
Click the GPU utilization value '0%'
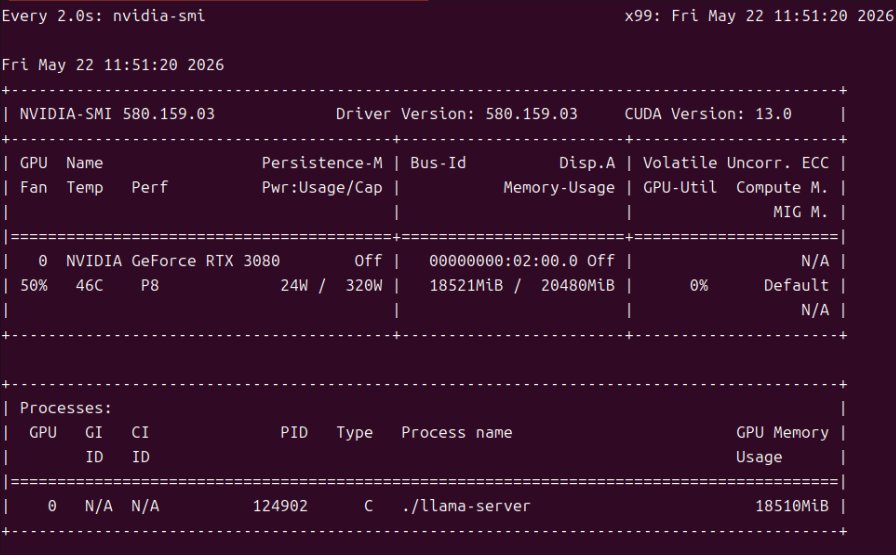tap(699, 285)
